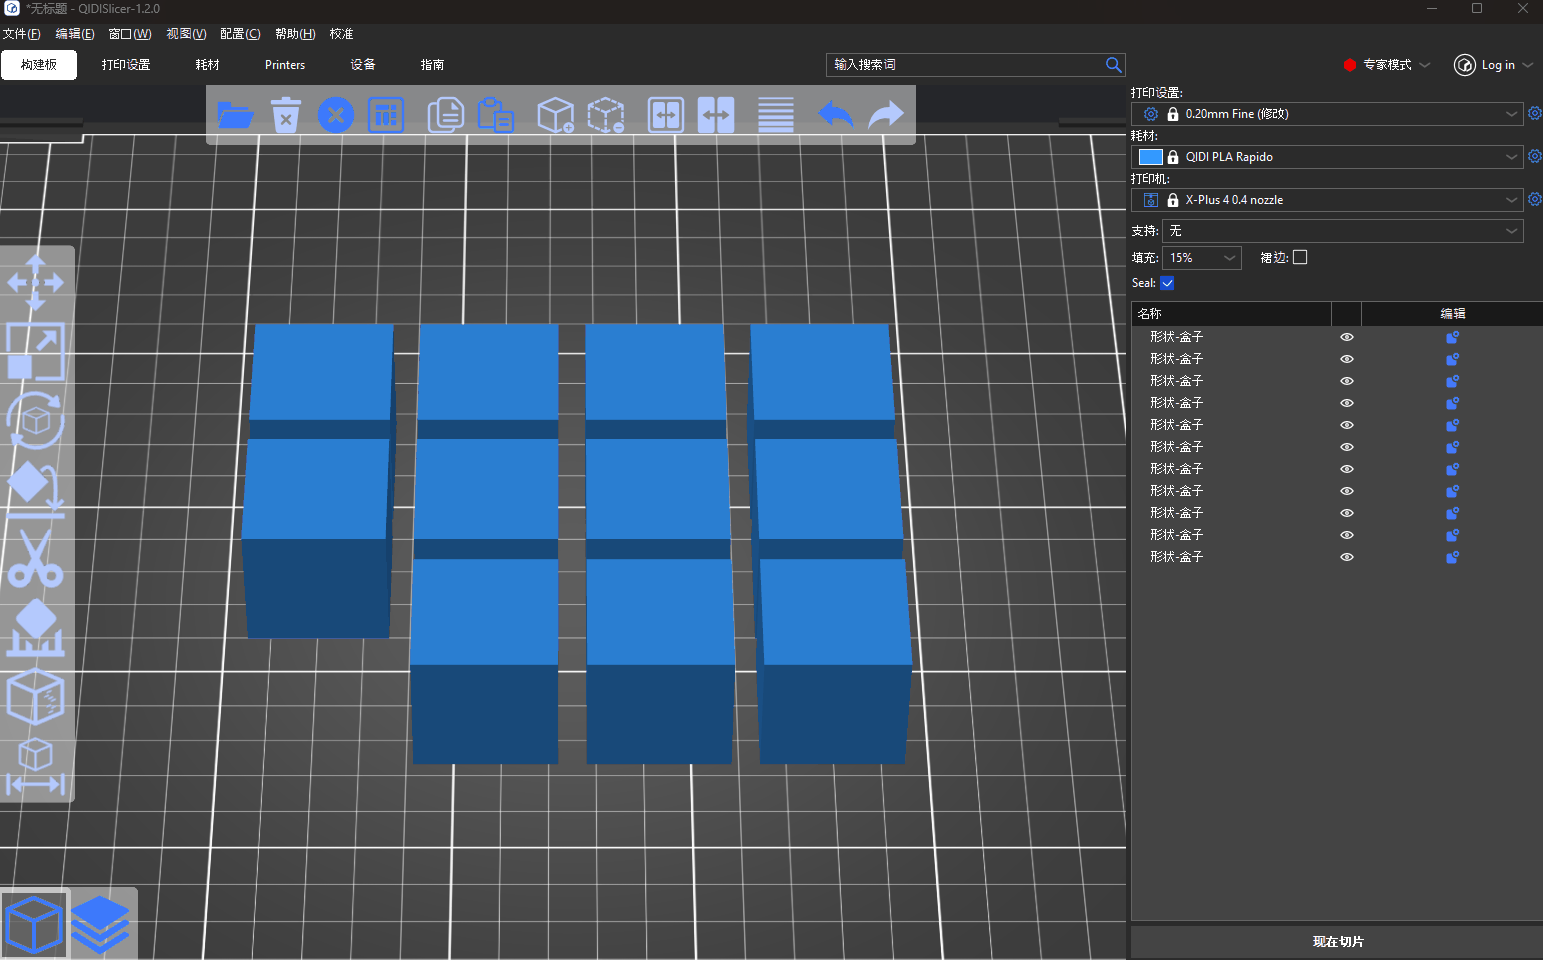Select the Place on face tool

(36, 489)
